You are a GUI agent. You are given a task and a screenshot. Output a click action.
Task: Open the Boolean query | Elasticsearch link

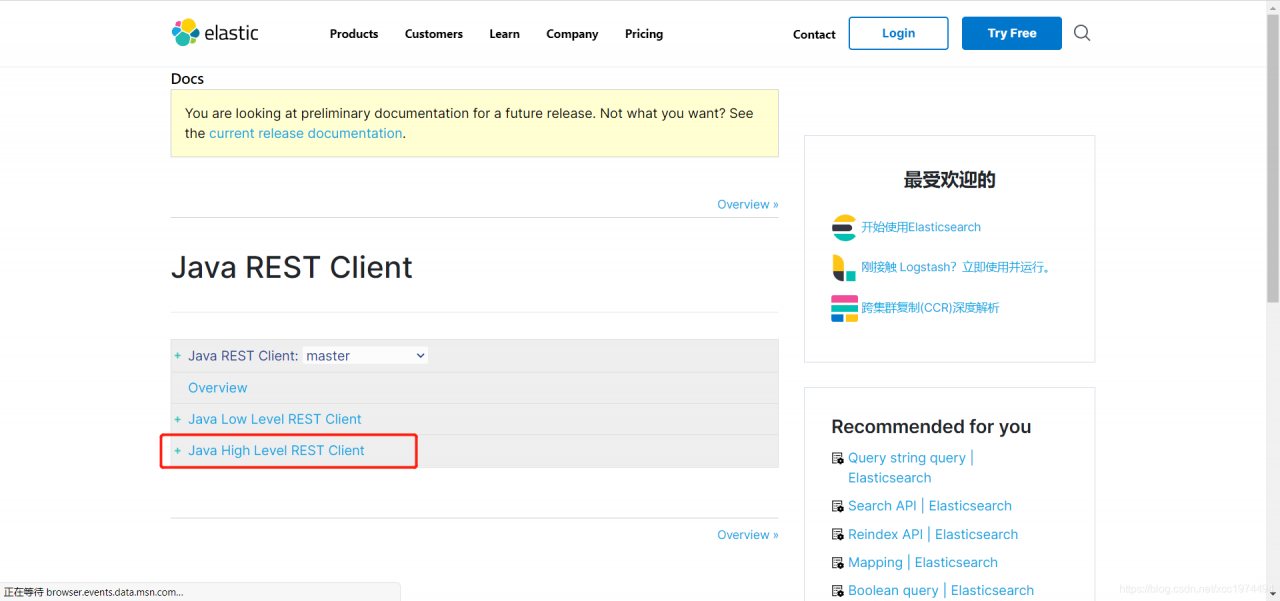941,591
